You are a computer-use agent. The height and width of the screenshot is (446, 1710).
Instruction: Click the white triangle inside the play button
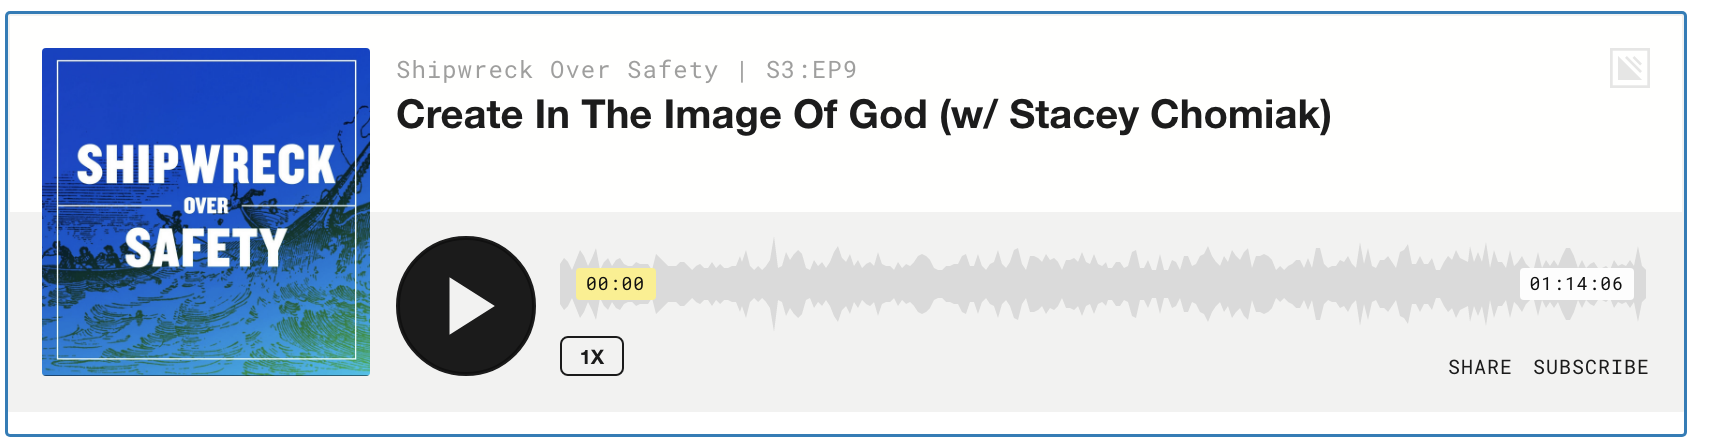pyautogui.click(x=469, y=306)
